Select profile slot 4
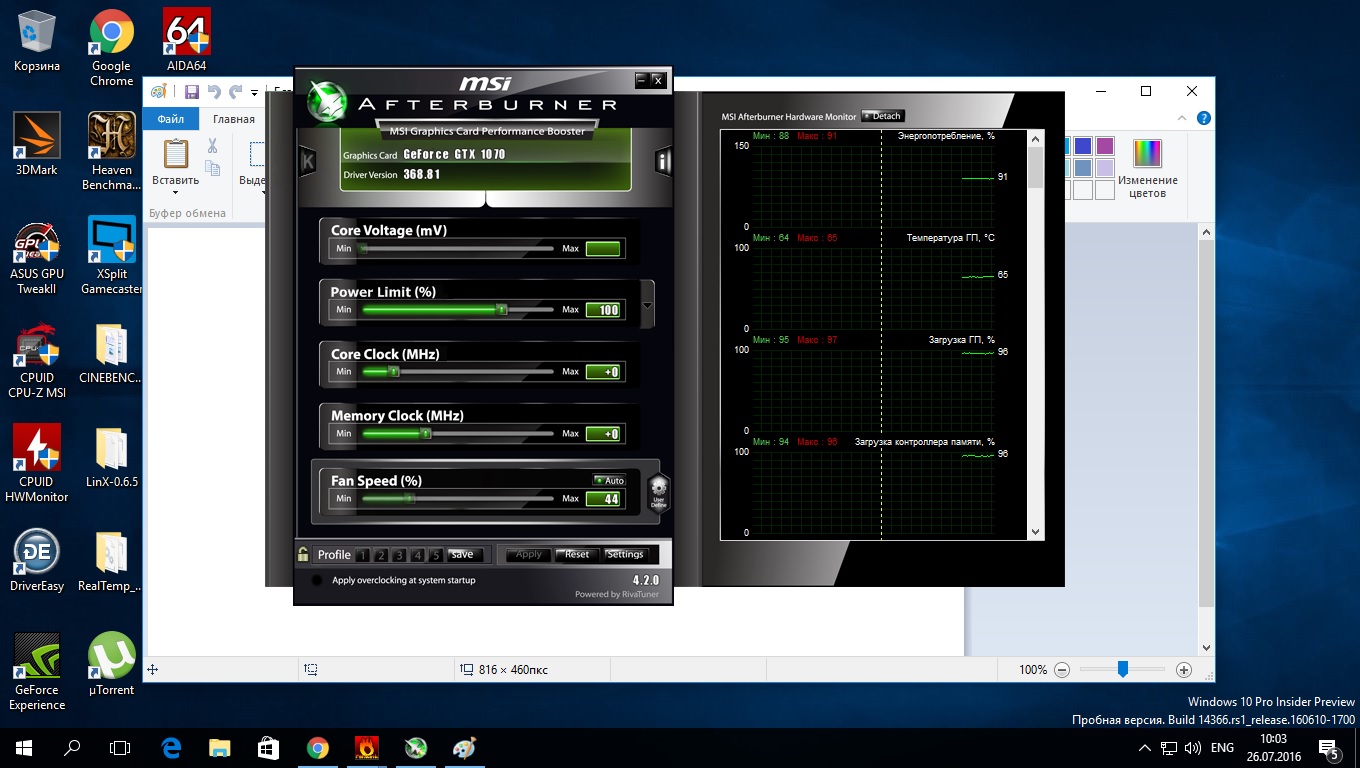 coord(417,555)
